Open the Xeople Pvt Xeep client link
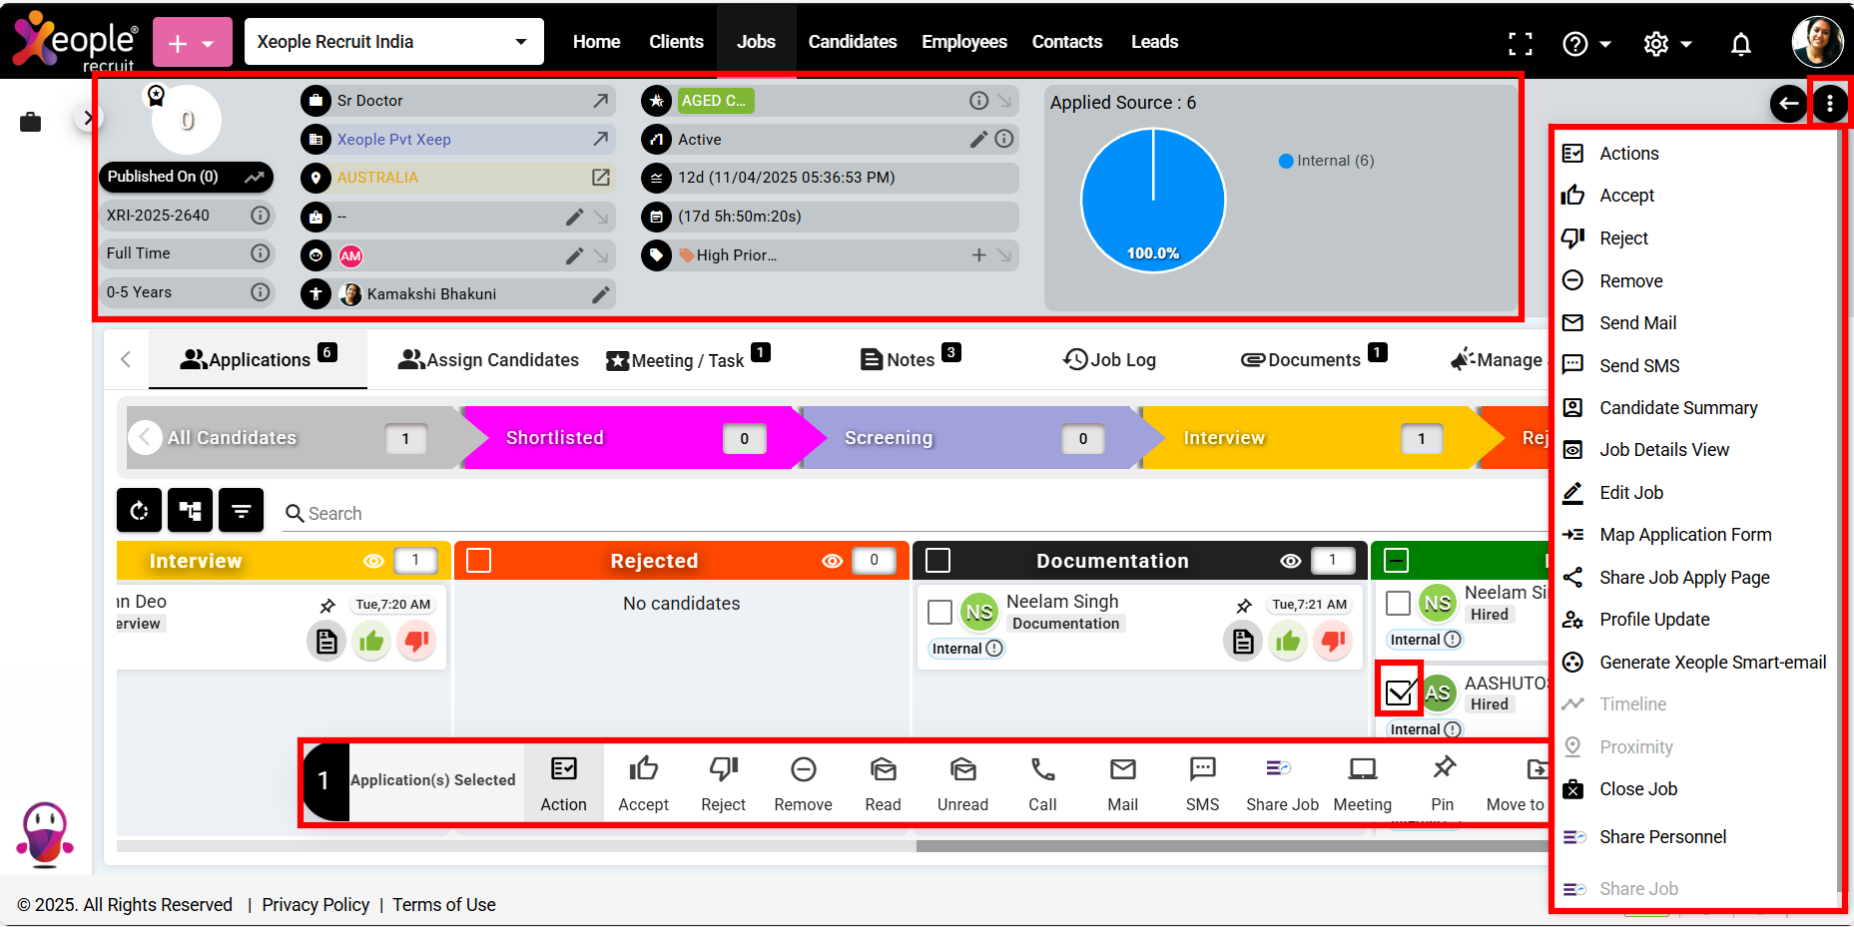Image resolution: width=1854 pixels, height=927 pixels. [x=394, y=139]
